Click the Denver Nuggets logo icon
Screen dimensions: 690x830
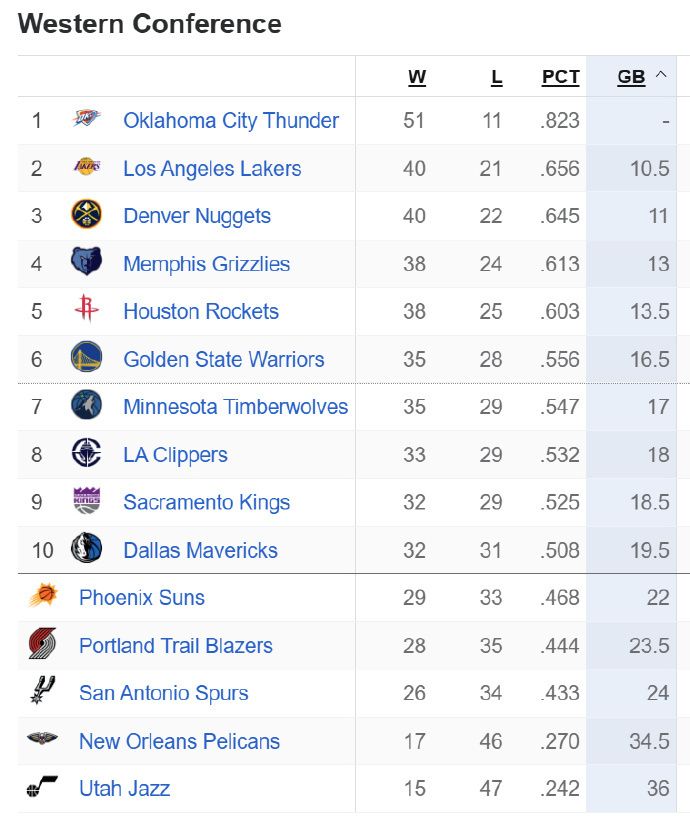pos(87,215)
